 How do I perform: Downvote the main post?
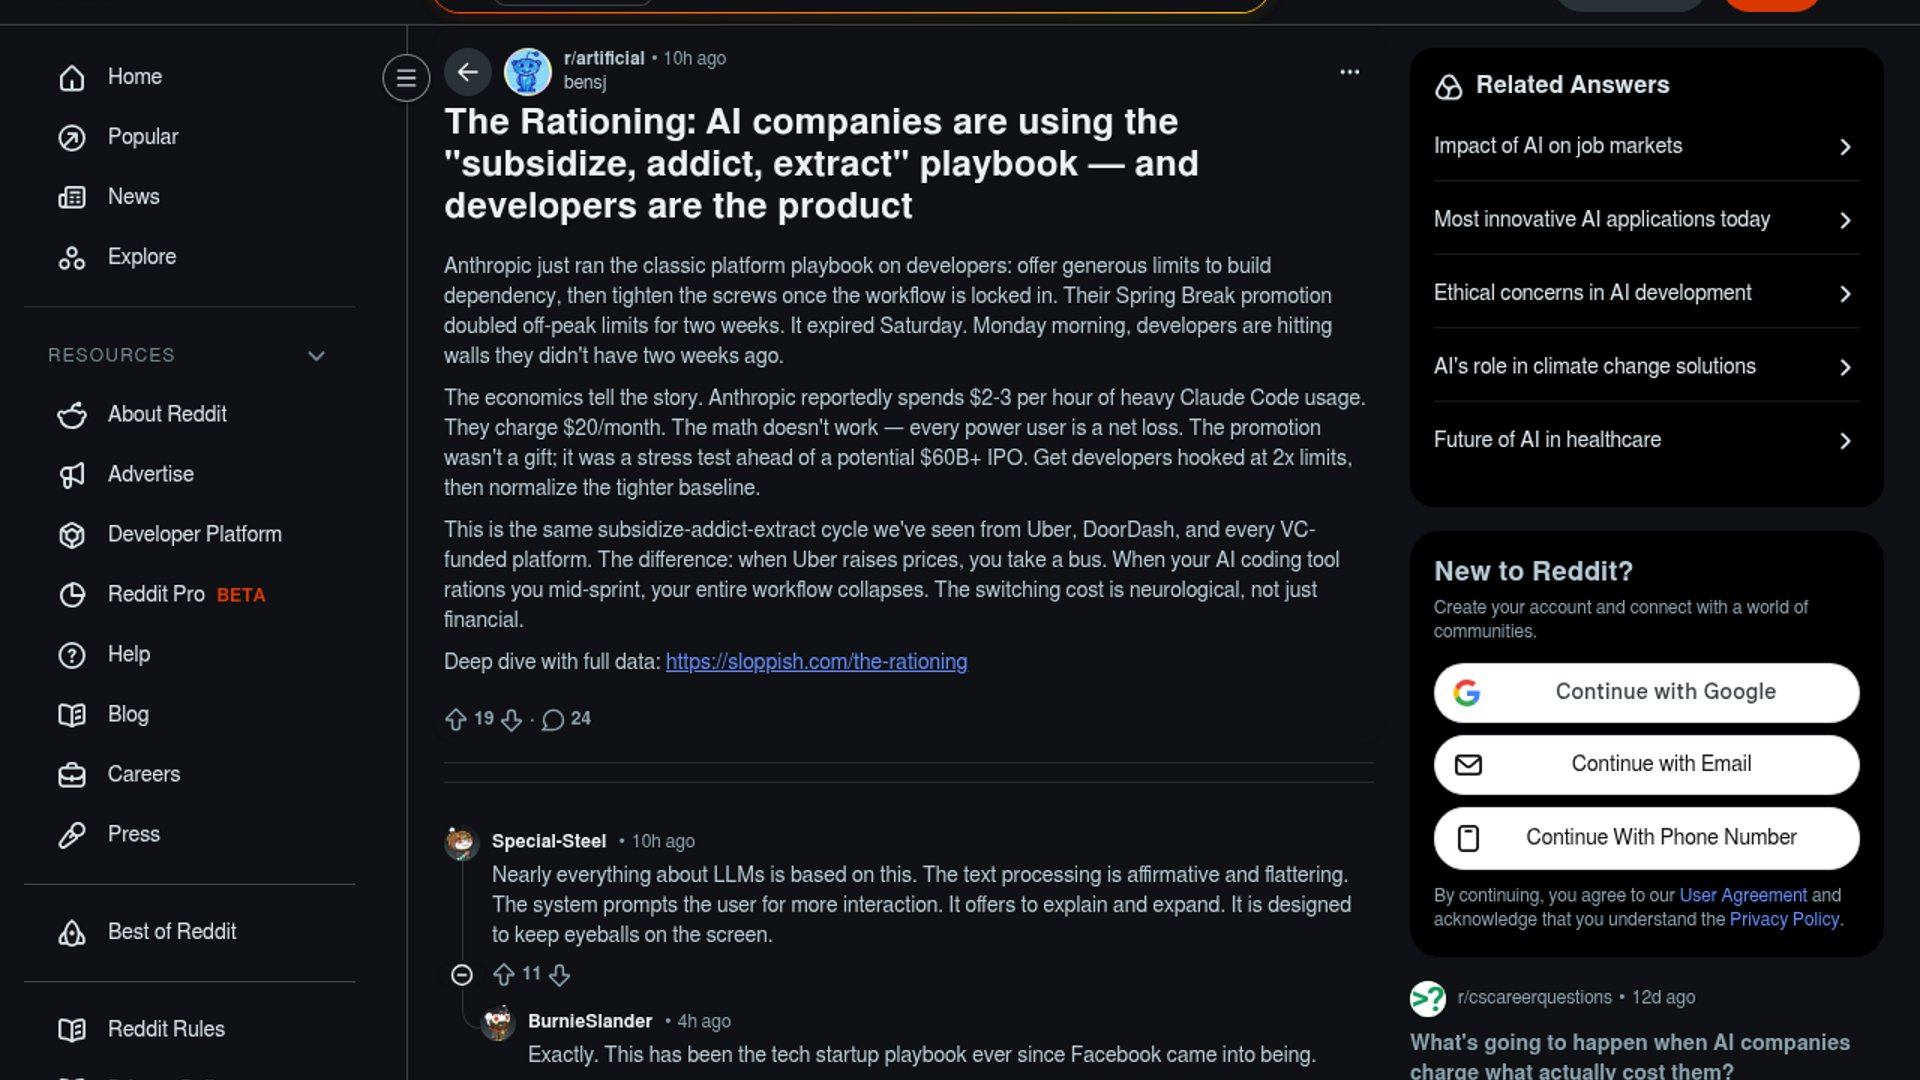click(x=511, y=720)
